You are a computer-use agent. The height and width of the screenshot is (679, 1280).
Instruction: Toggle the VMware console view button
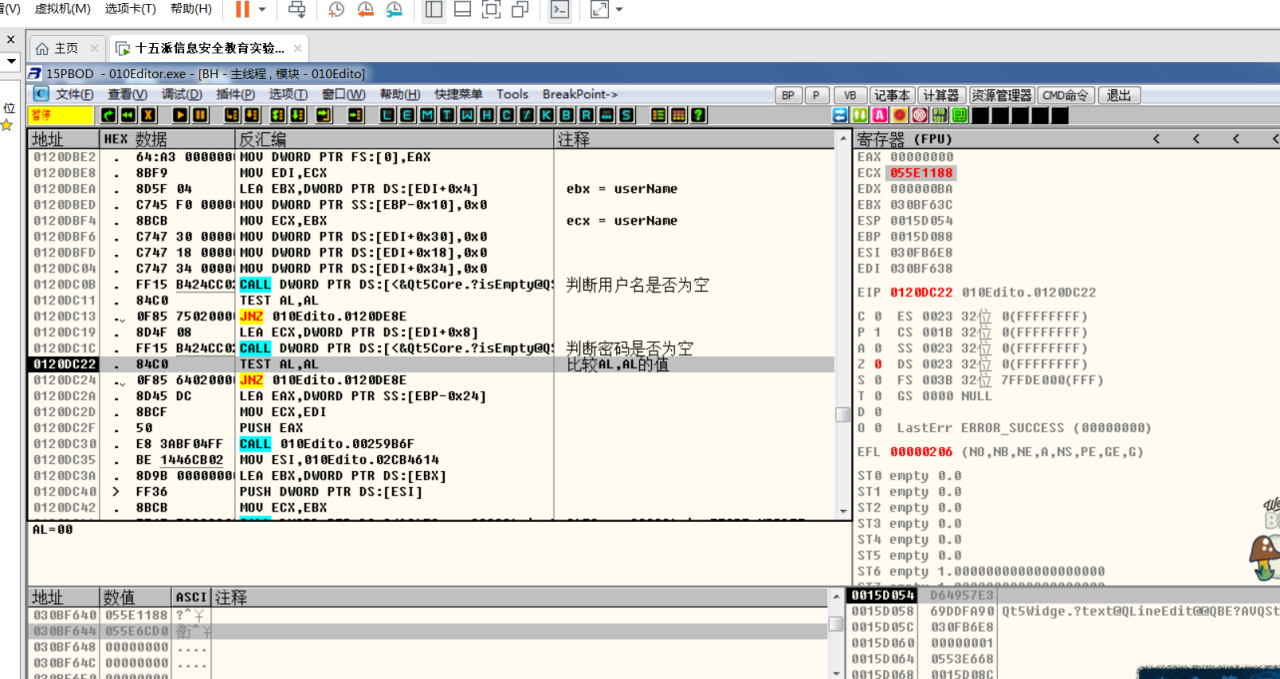pyautogui.click(x=560, y=10)
